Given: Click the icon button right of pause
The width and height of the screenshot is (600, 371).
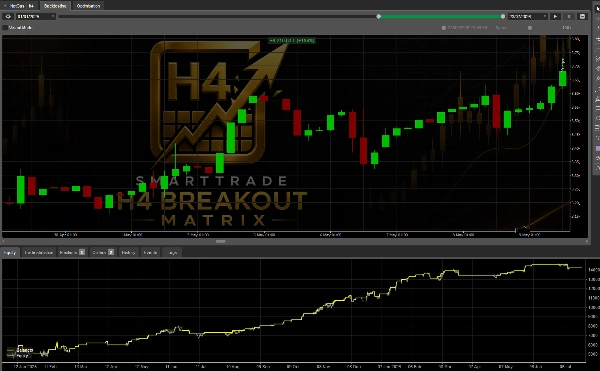Looking at the screenshot, I should pyautogui.click(x=582, y=16).
